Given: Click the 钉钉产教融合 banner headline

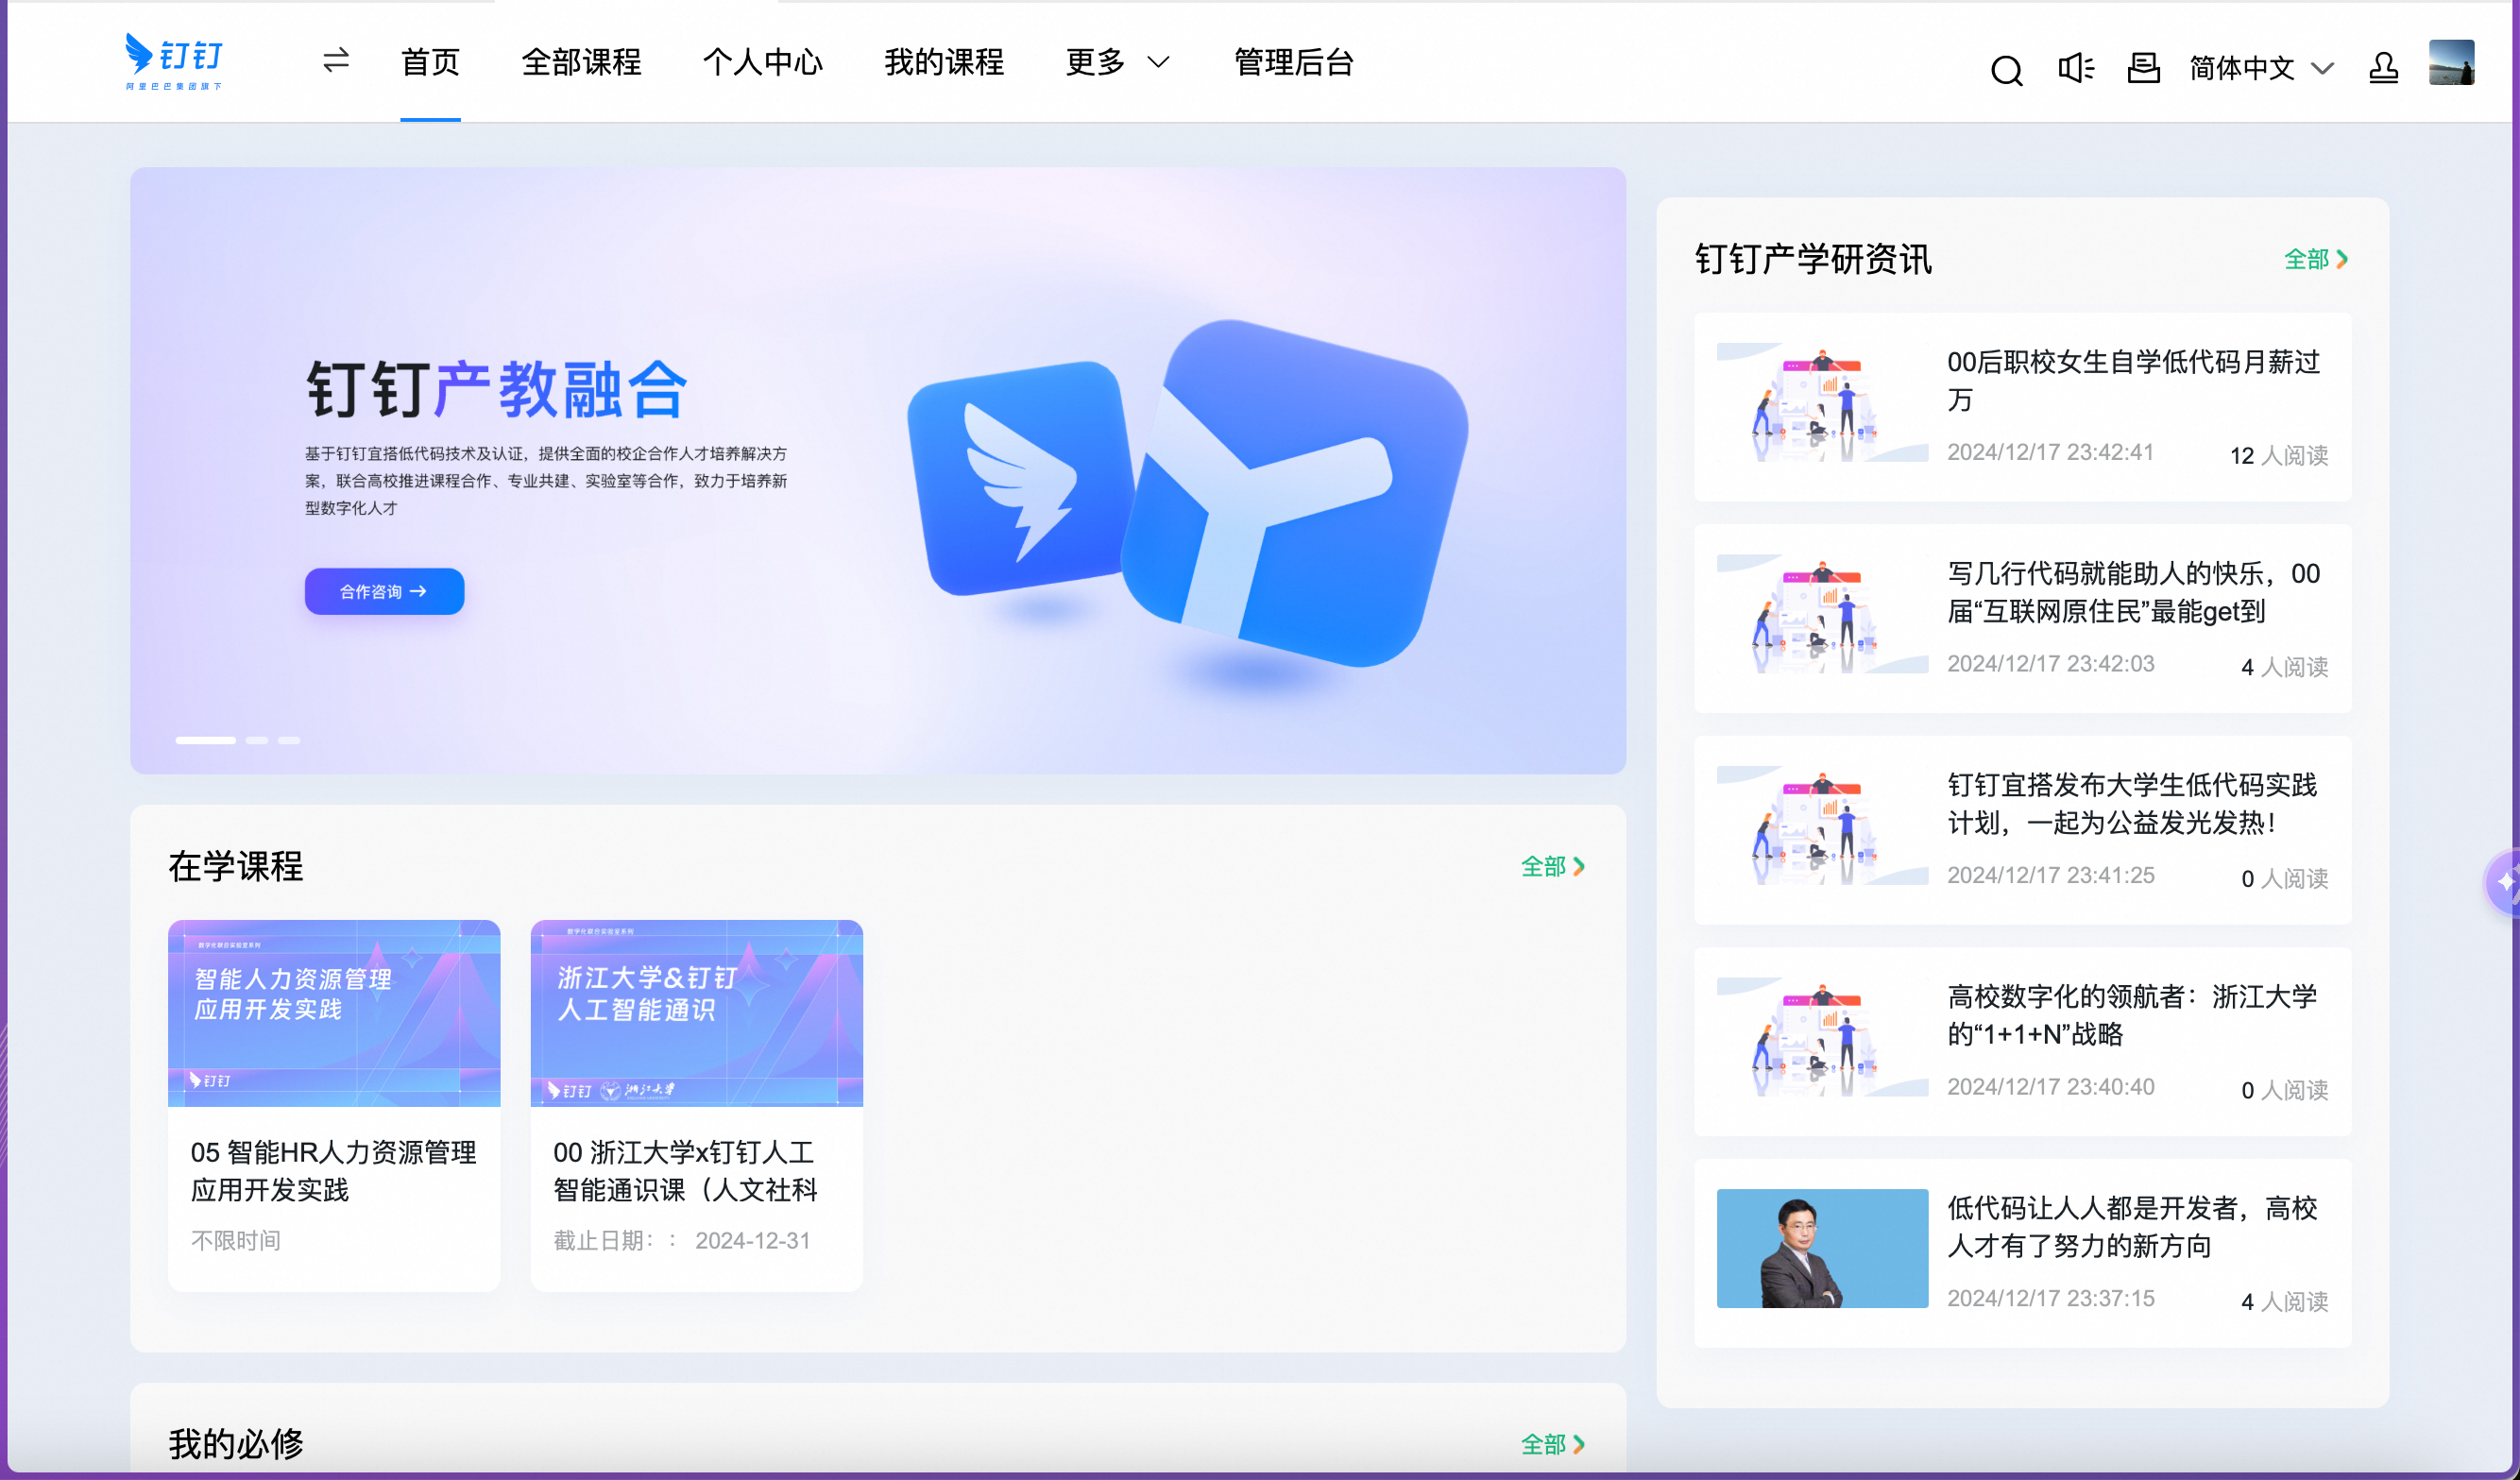Looking at the screenshot, I should click(x=497, y=389).
